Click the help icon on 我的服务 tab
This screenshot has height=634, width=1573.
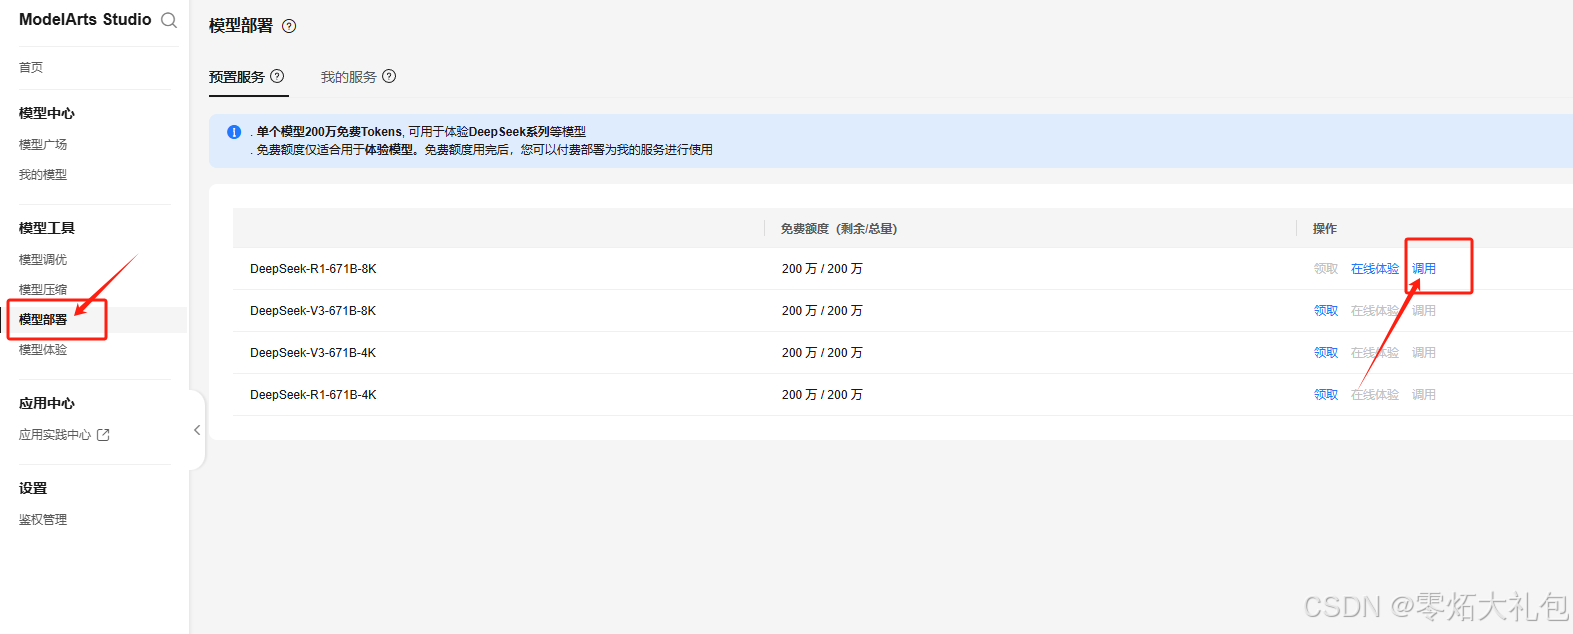389,76
